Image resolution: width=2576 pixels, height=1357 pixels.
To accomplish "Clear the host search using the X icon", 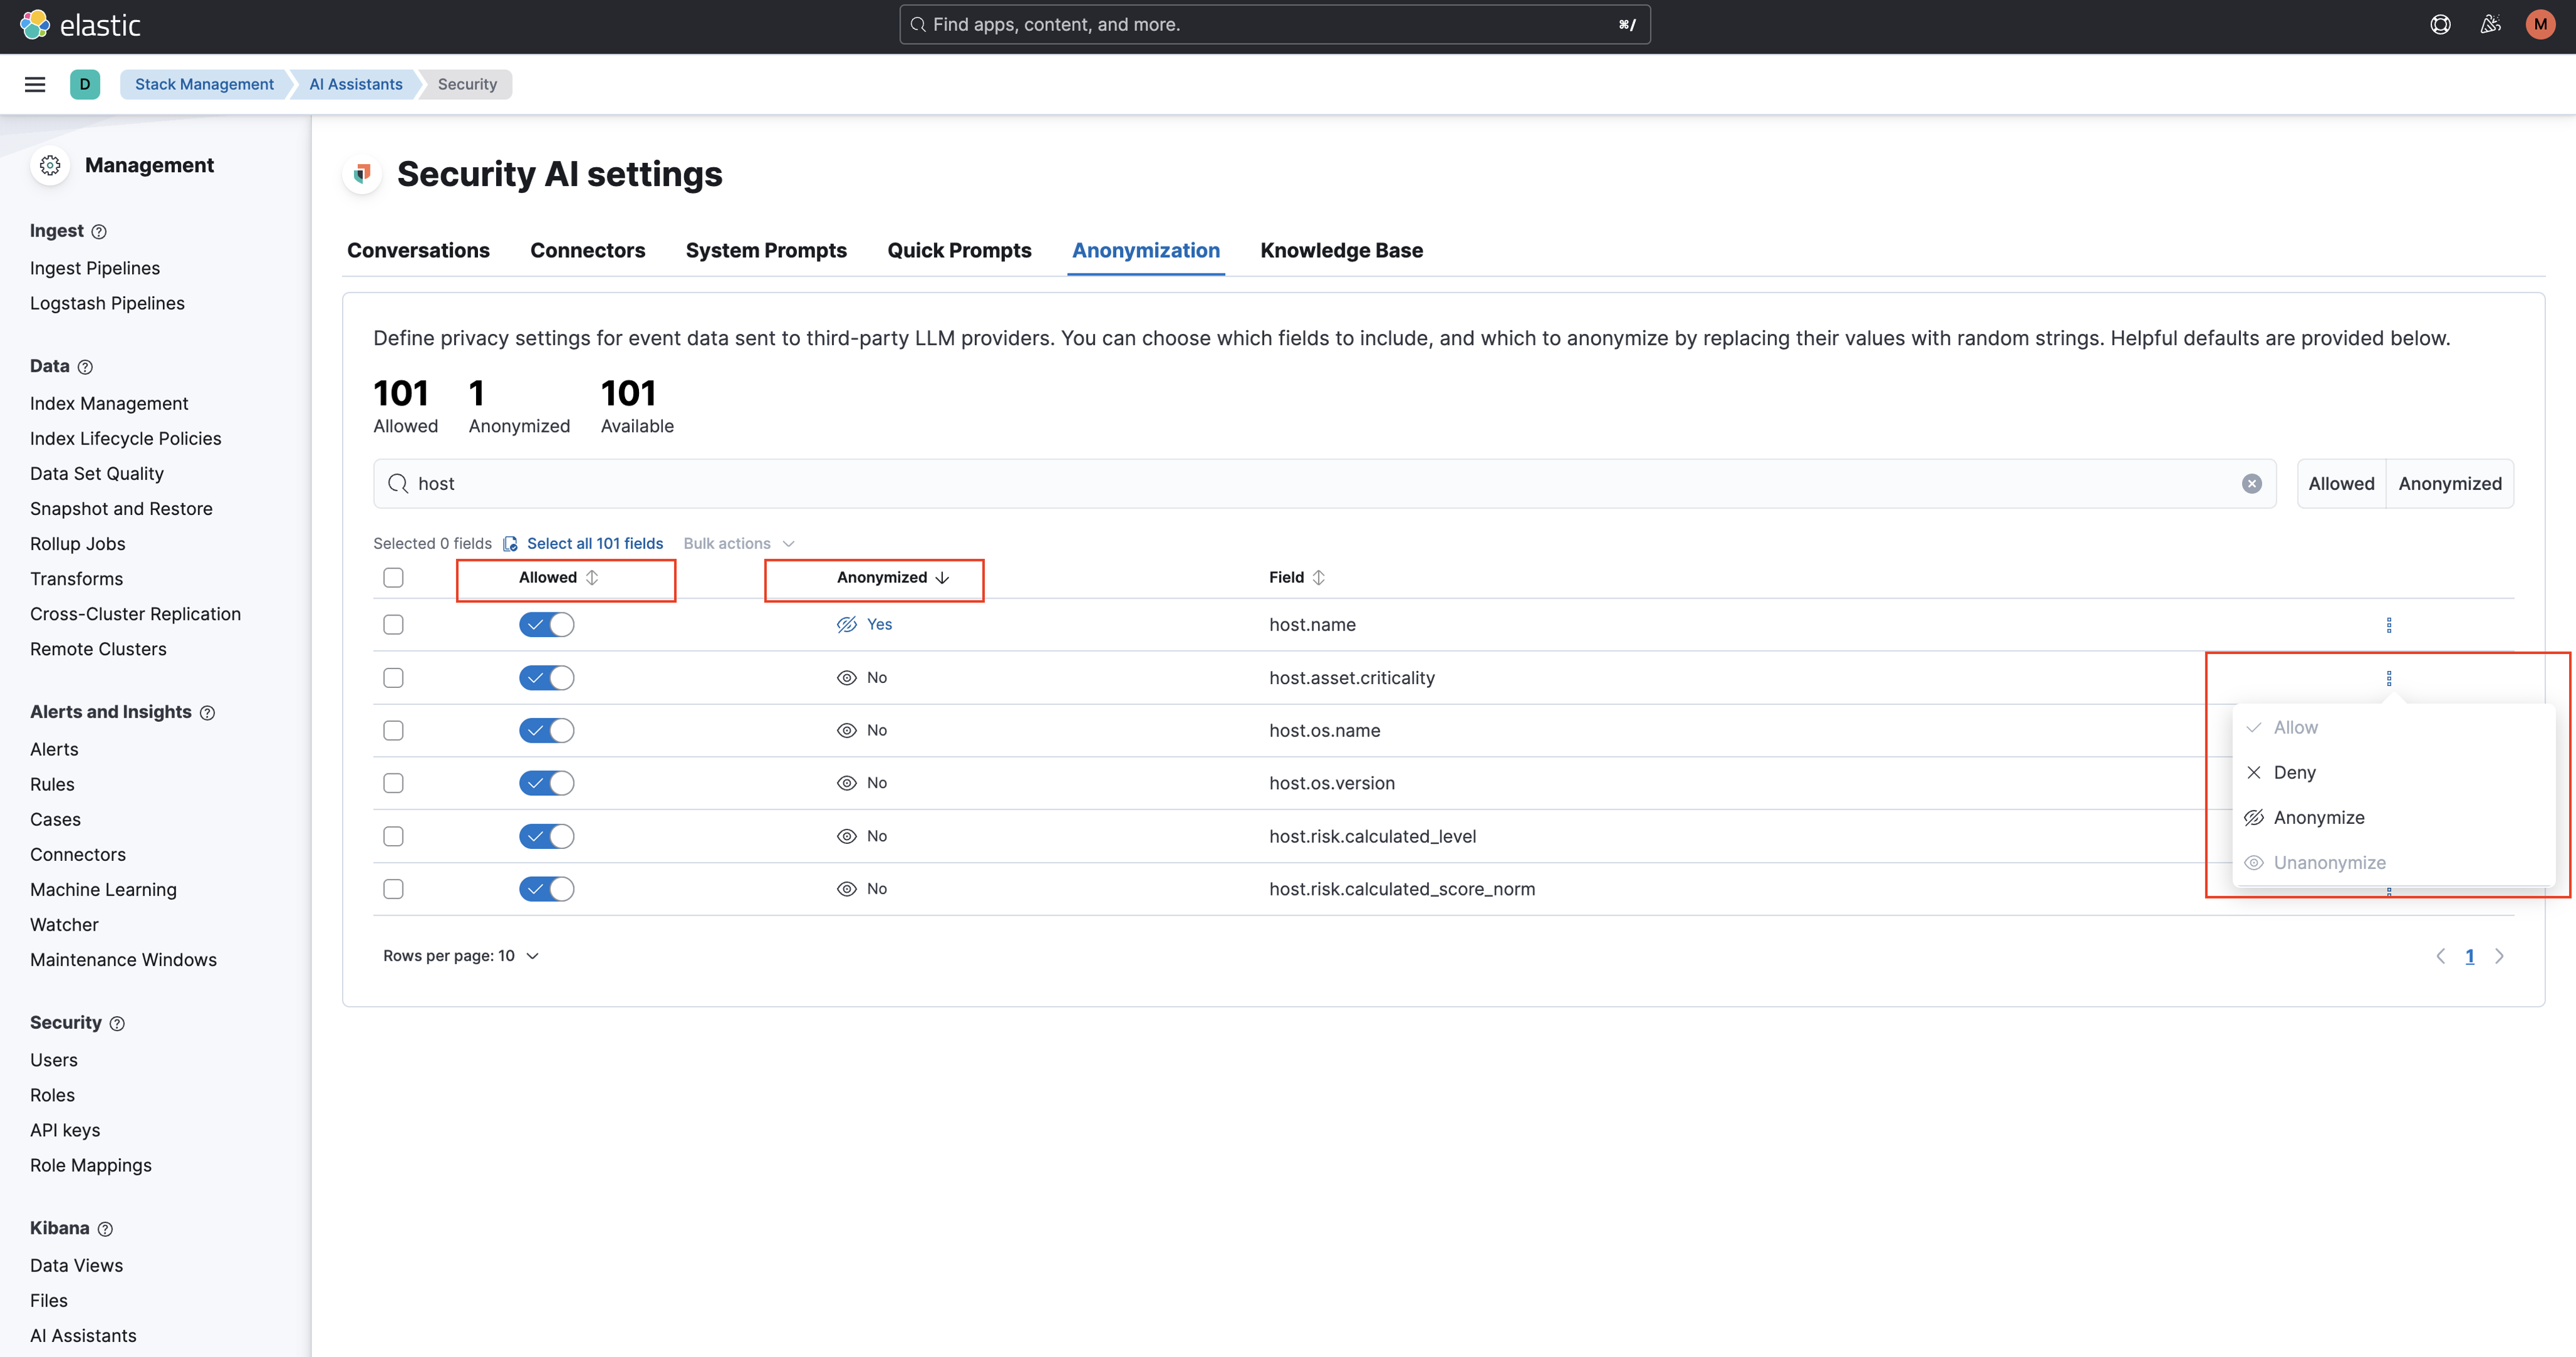I will [x=2251, y=483].
